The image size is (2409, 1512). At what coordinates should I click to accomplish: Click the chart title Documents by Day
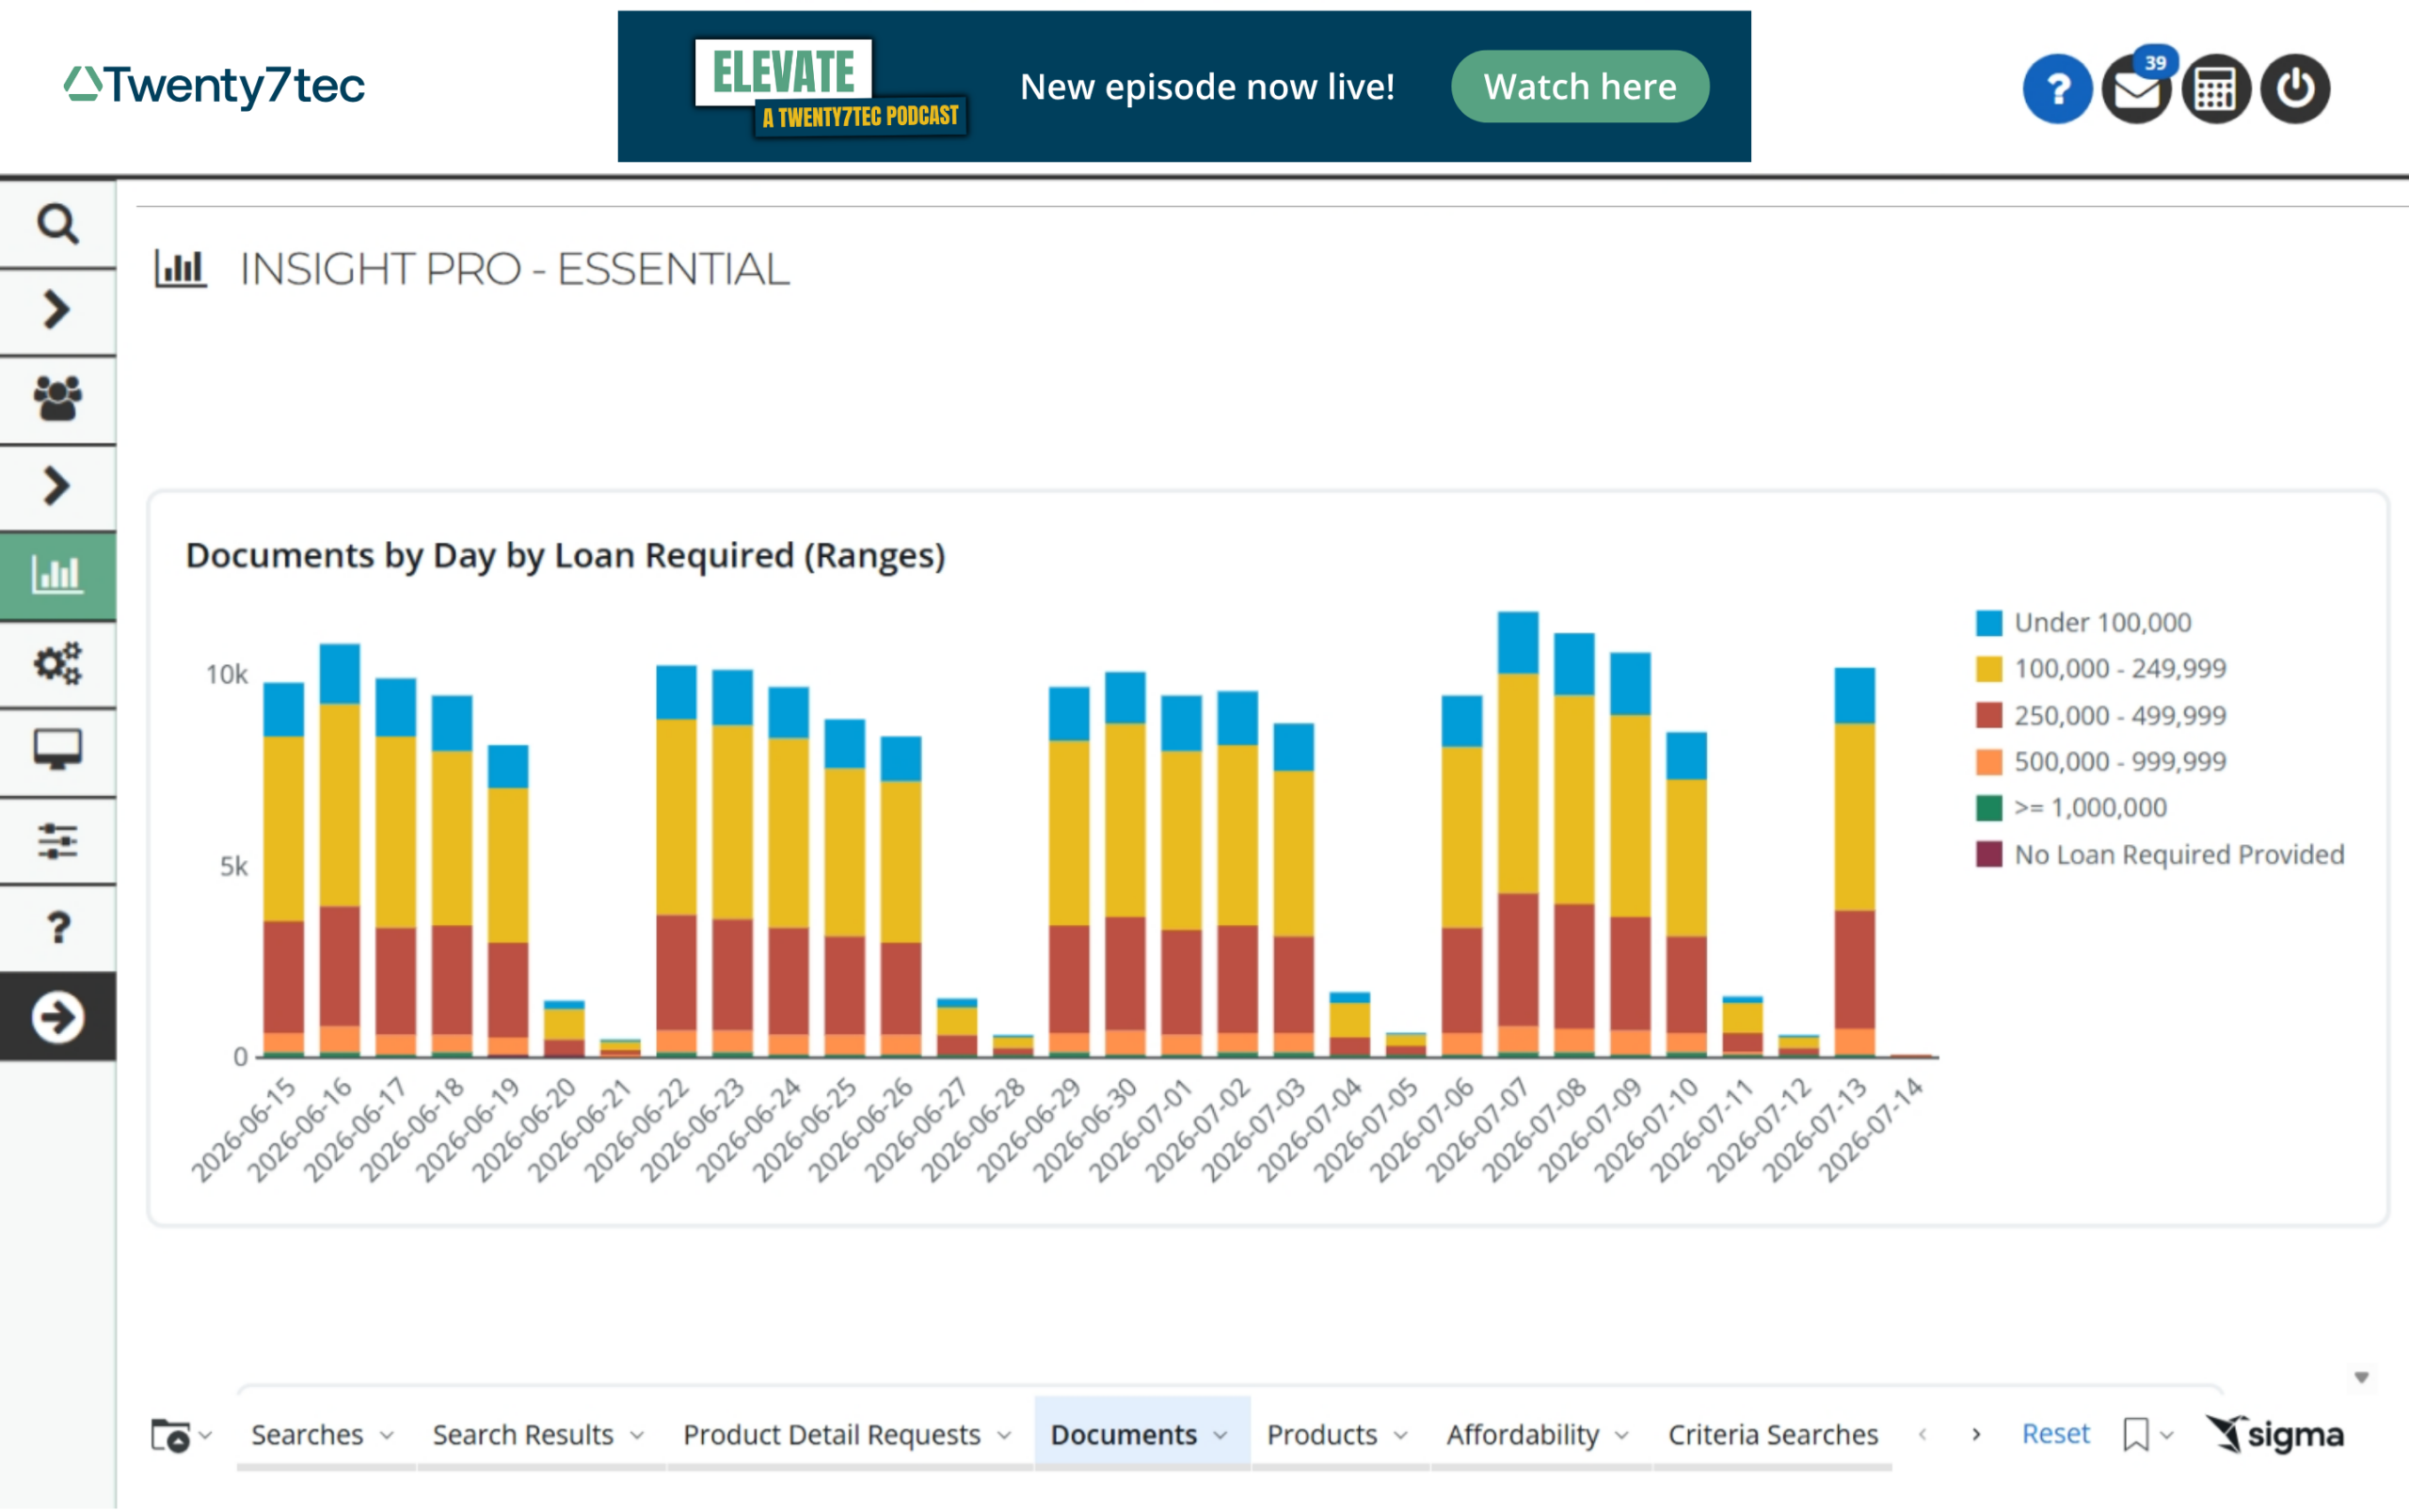click(565, 555)
